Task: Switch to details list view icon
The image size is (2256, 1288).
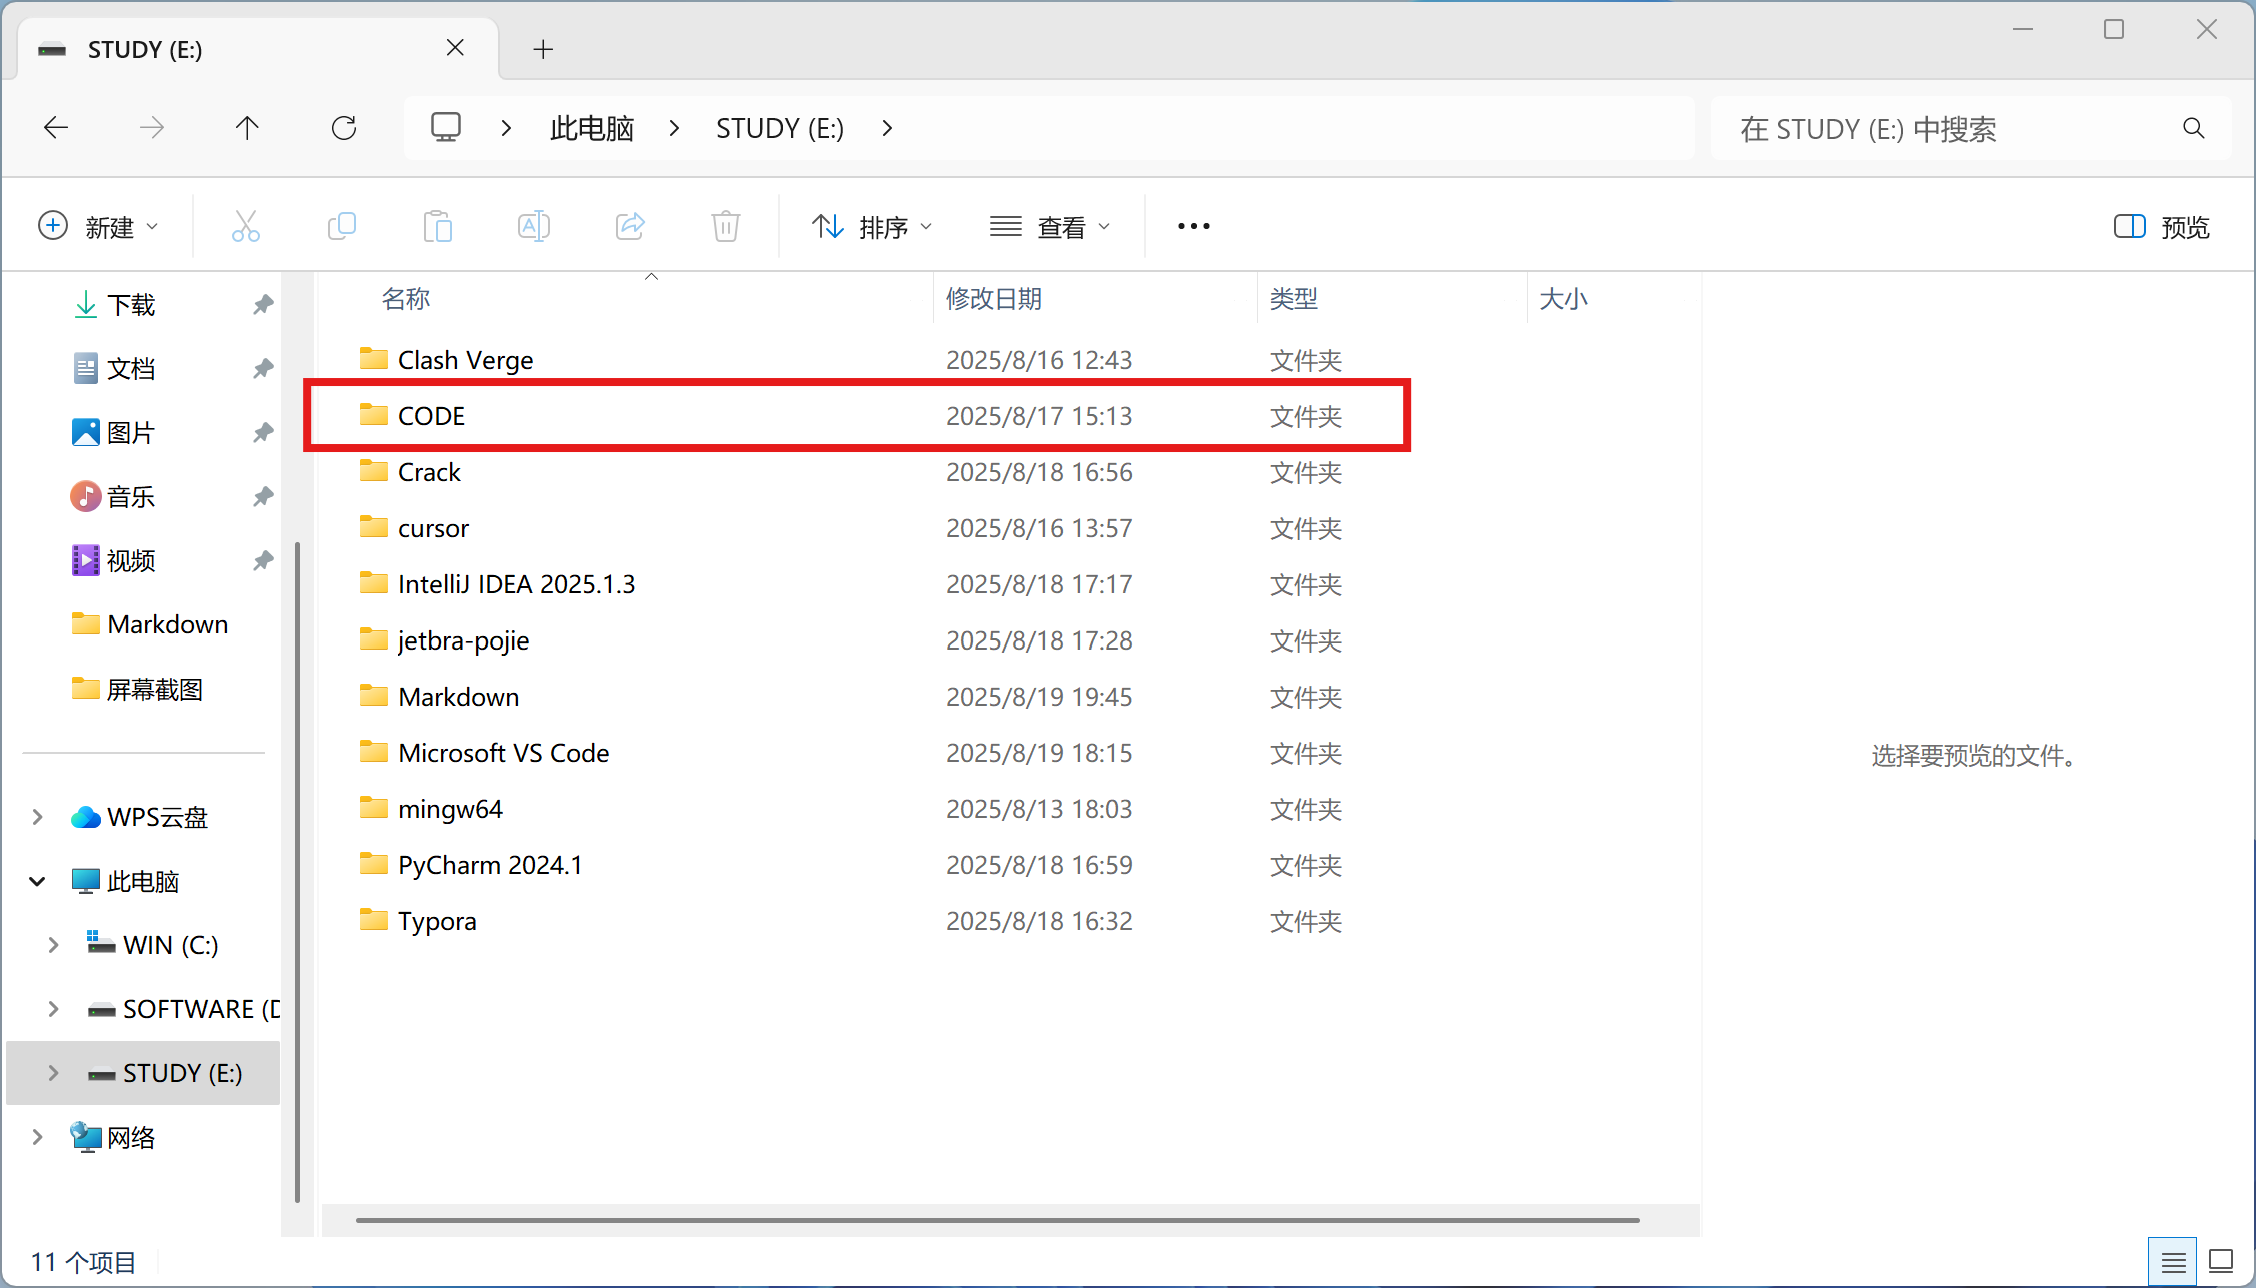Action: [x=2173, y=1261]
